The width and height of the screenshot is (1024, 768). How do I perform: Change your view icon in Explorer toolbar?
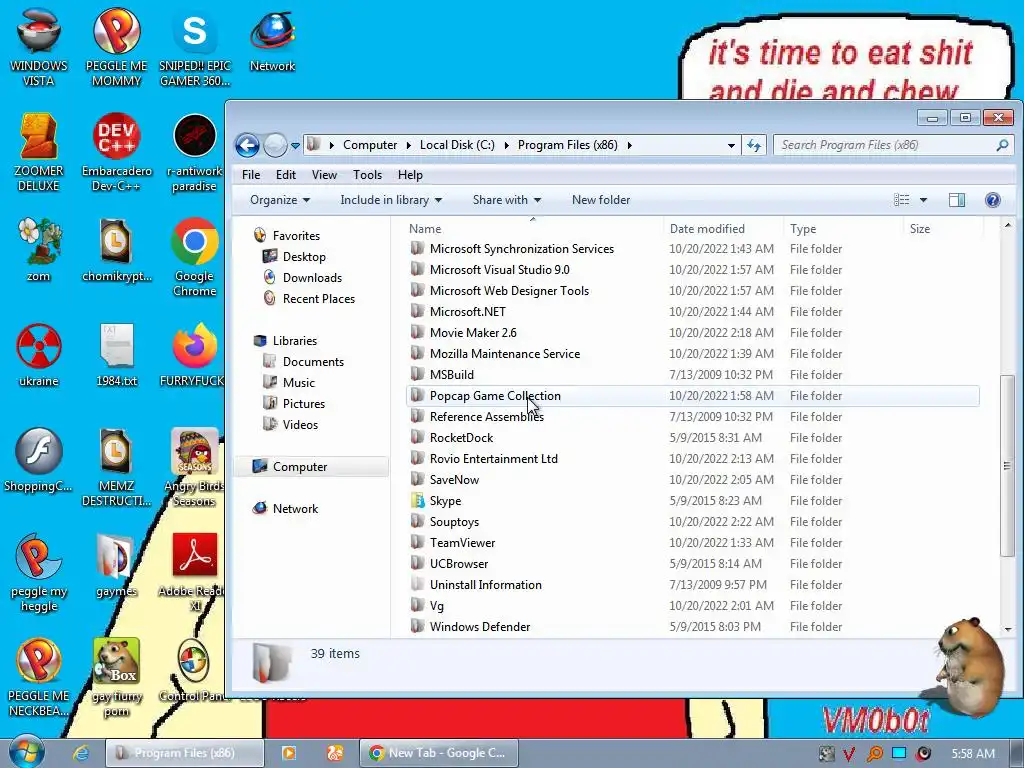point(902,200)
